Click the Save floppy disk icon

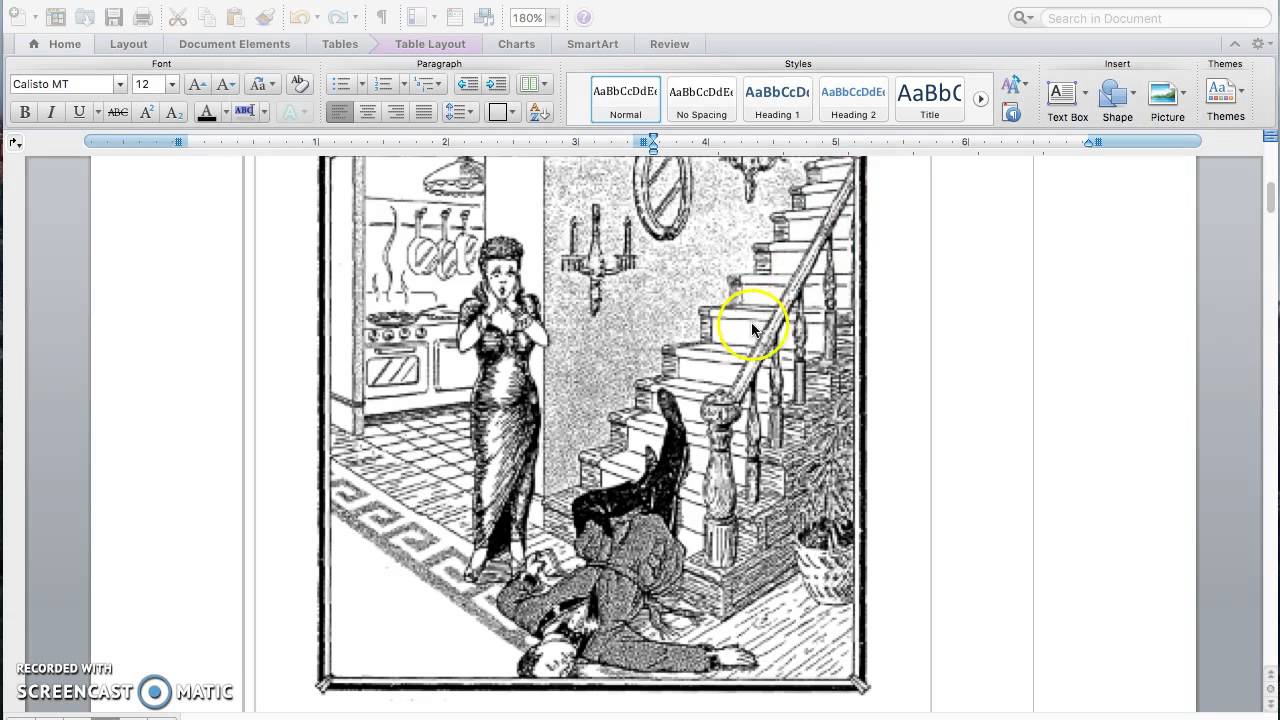[x=114, y=17]
